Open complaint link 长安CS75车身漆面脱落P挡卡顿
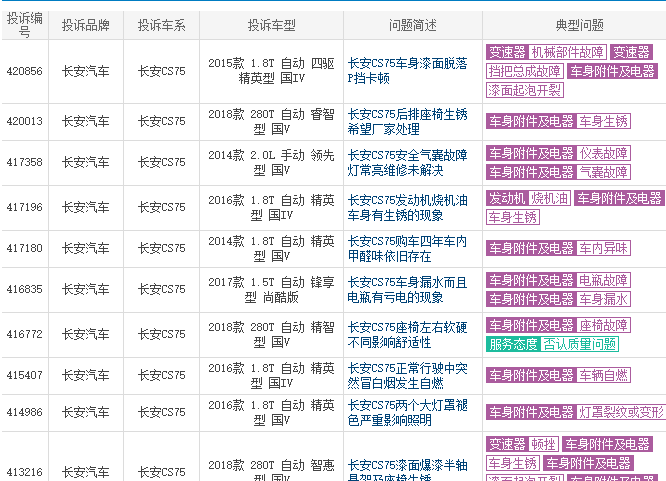The image size is (666, 481). click(407, 71)
